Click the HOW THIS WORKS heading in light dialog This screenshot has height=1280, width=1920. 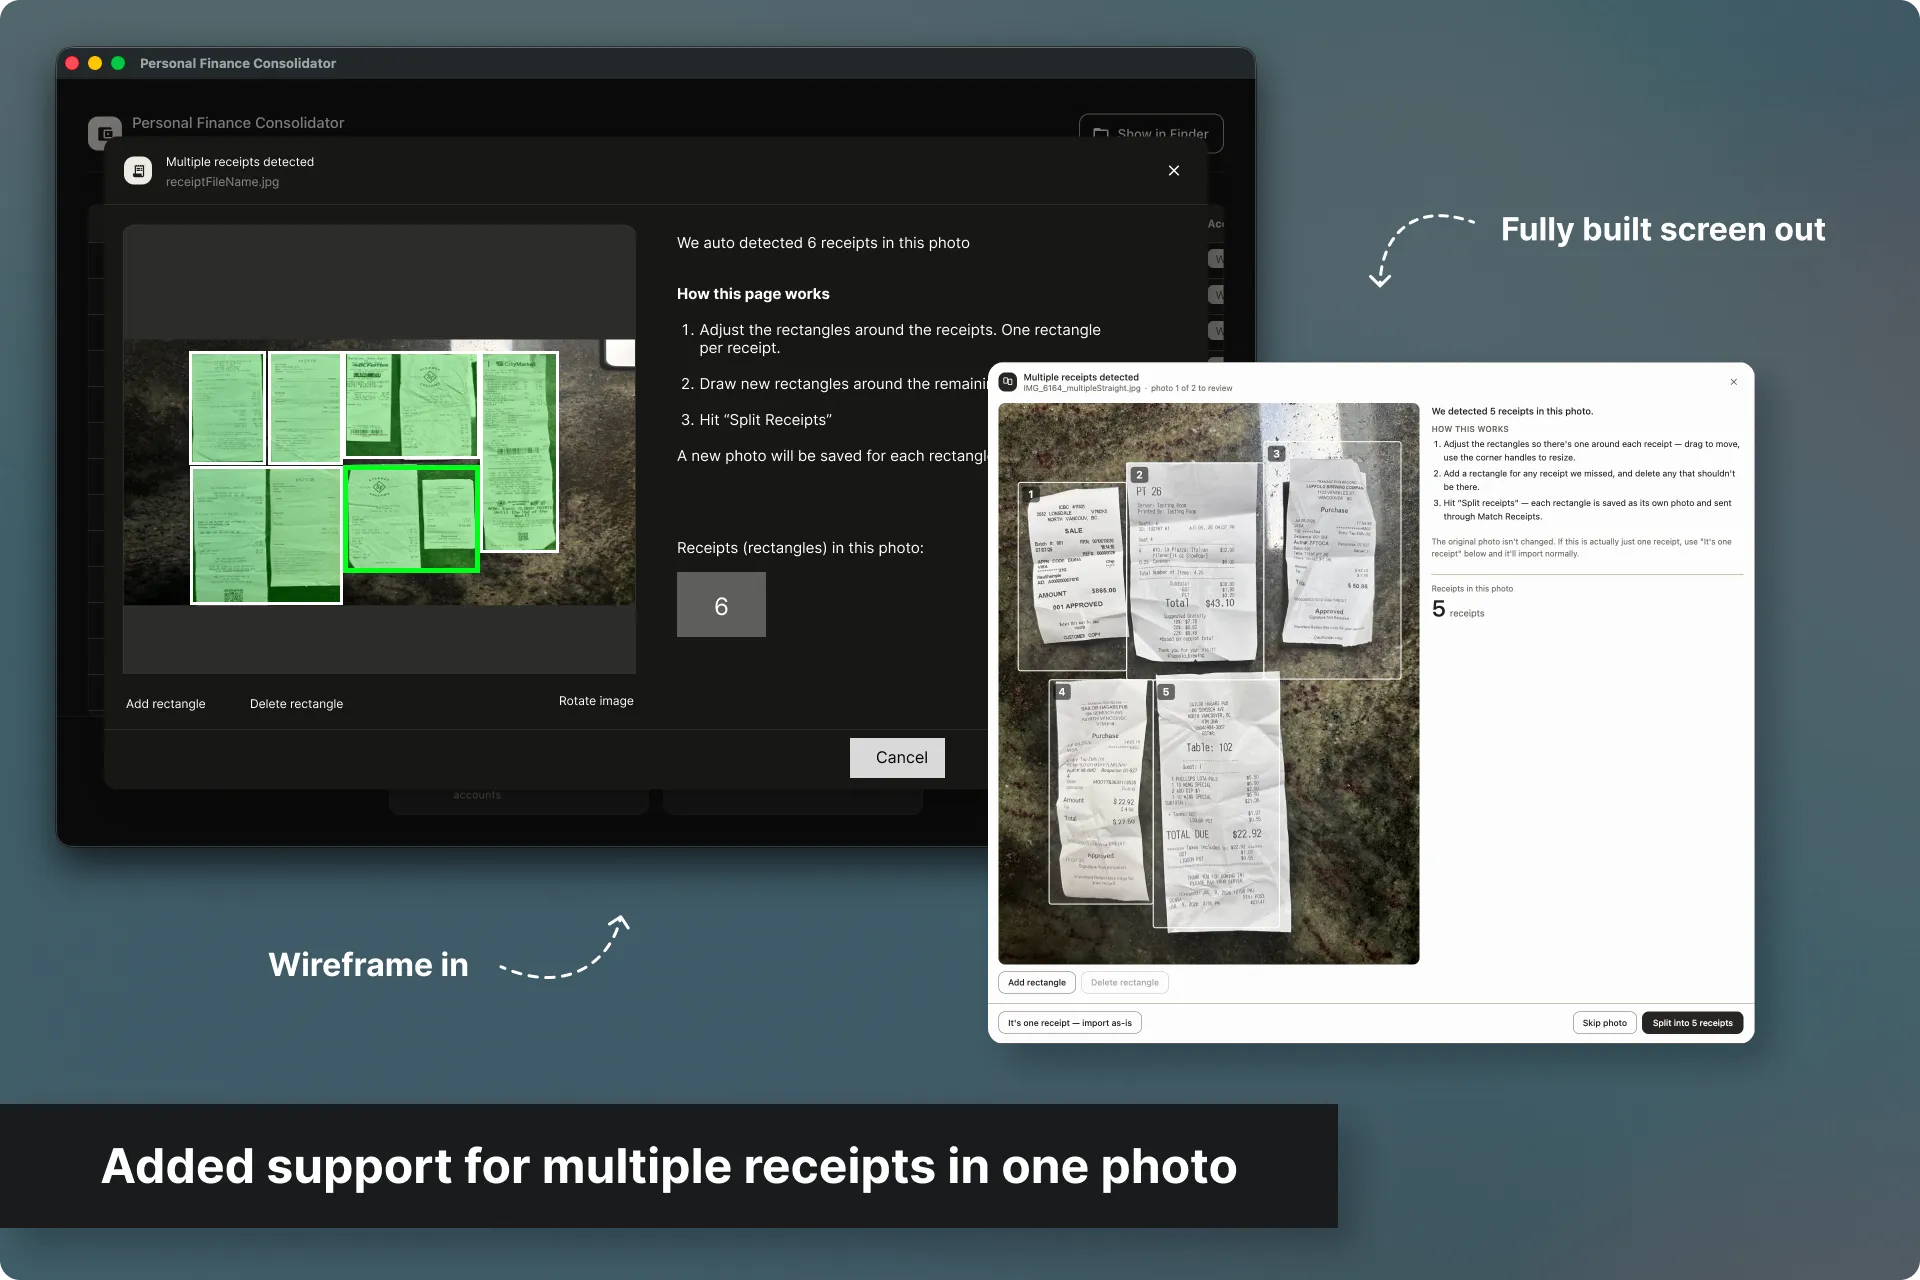(x=1470, y=429)
